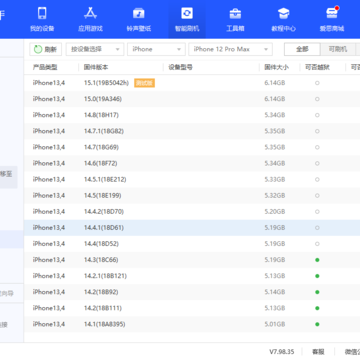Select firmware 14.4.1(18D61)
This screenshot has width=360, height=360.
(x=192, y=228)
